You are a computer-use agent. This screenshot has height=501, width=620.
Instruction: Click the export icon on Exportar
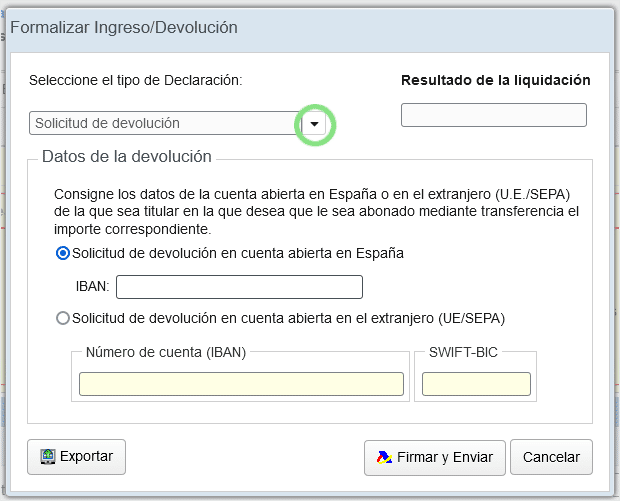(48, 457)
